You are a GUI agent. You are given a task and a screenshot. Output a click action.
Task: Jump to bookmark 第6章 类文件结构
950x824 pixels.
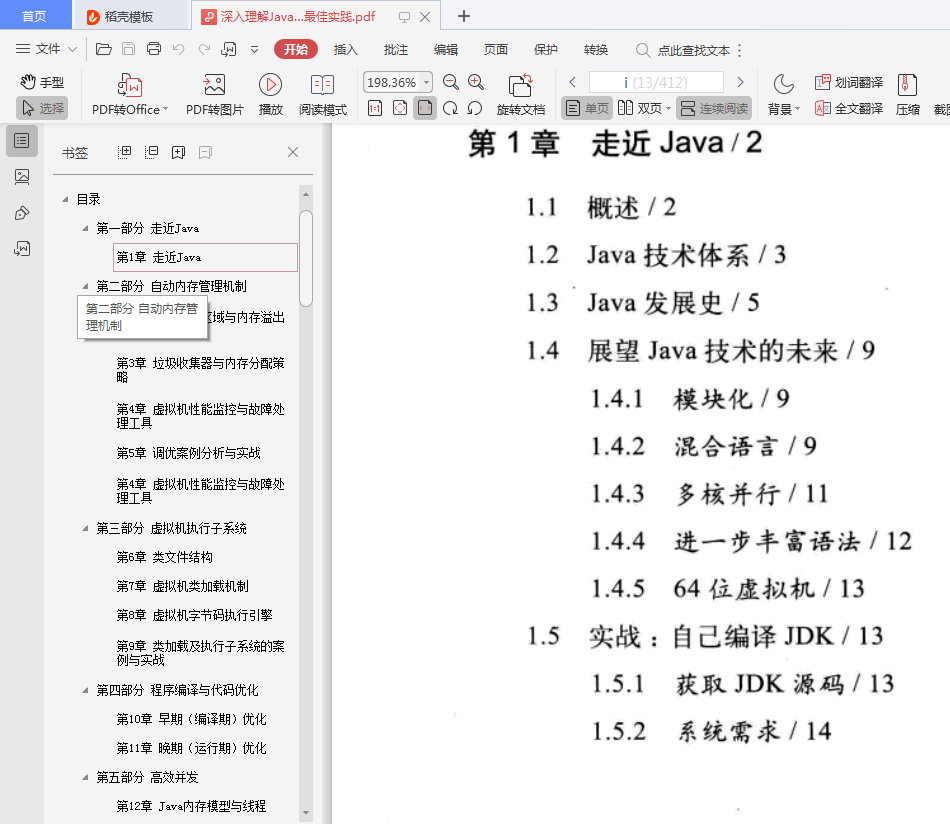[x=164, y=557]
